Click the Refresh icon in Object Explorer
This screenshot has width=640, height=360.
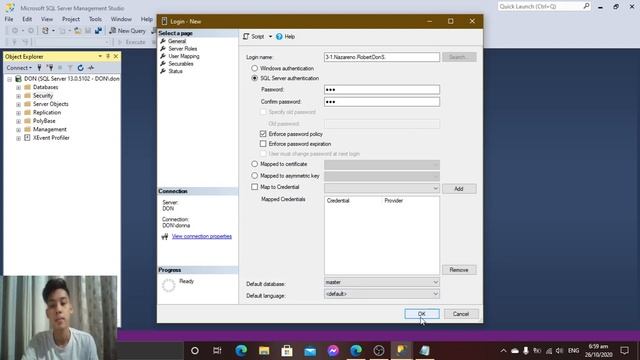click(80, 68)
